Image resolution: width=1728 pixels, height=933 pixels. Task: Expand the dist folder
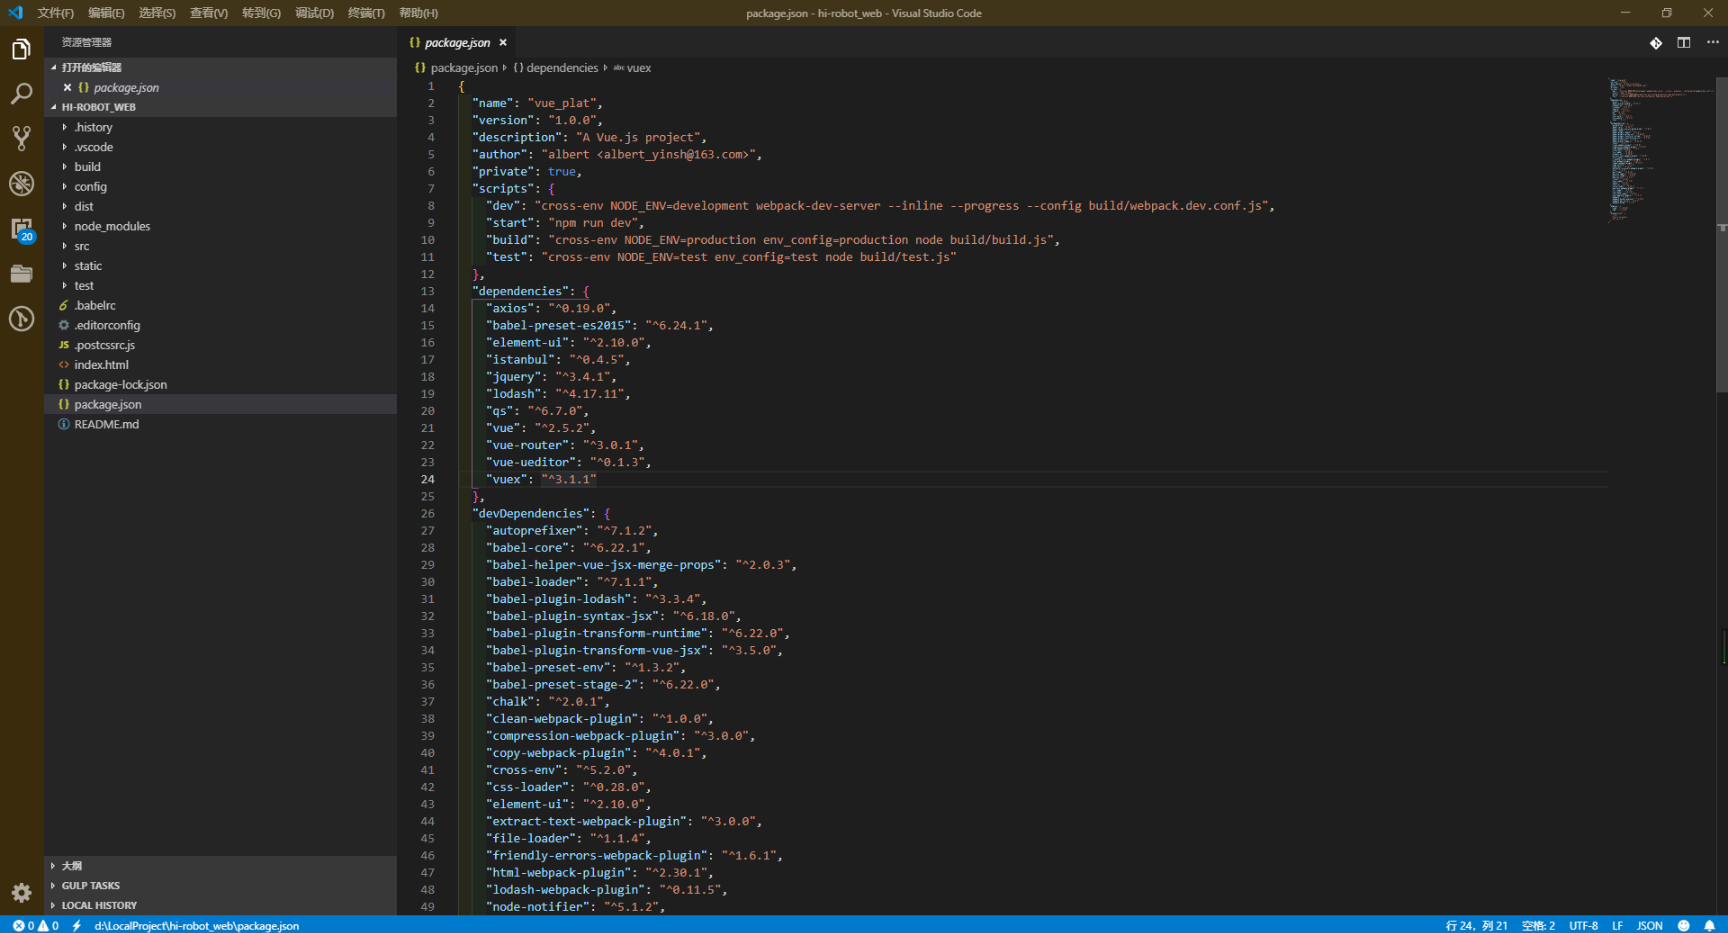tap(220, 207)
